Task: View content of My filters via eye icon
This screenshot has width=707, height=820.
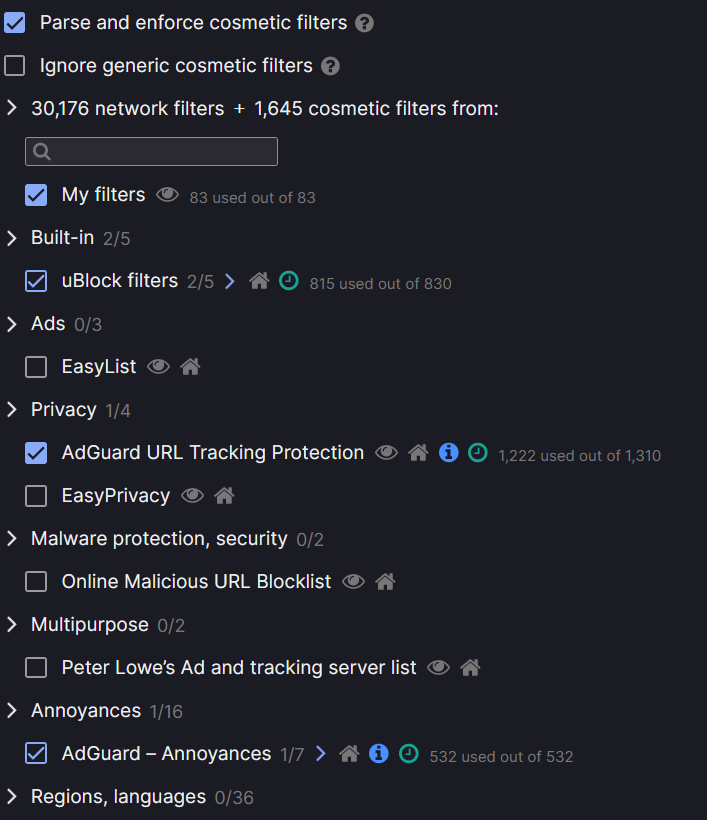Action: (167, 195)
